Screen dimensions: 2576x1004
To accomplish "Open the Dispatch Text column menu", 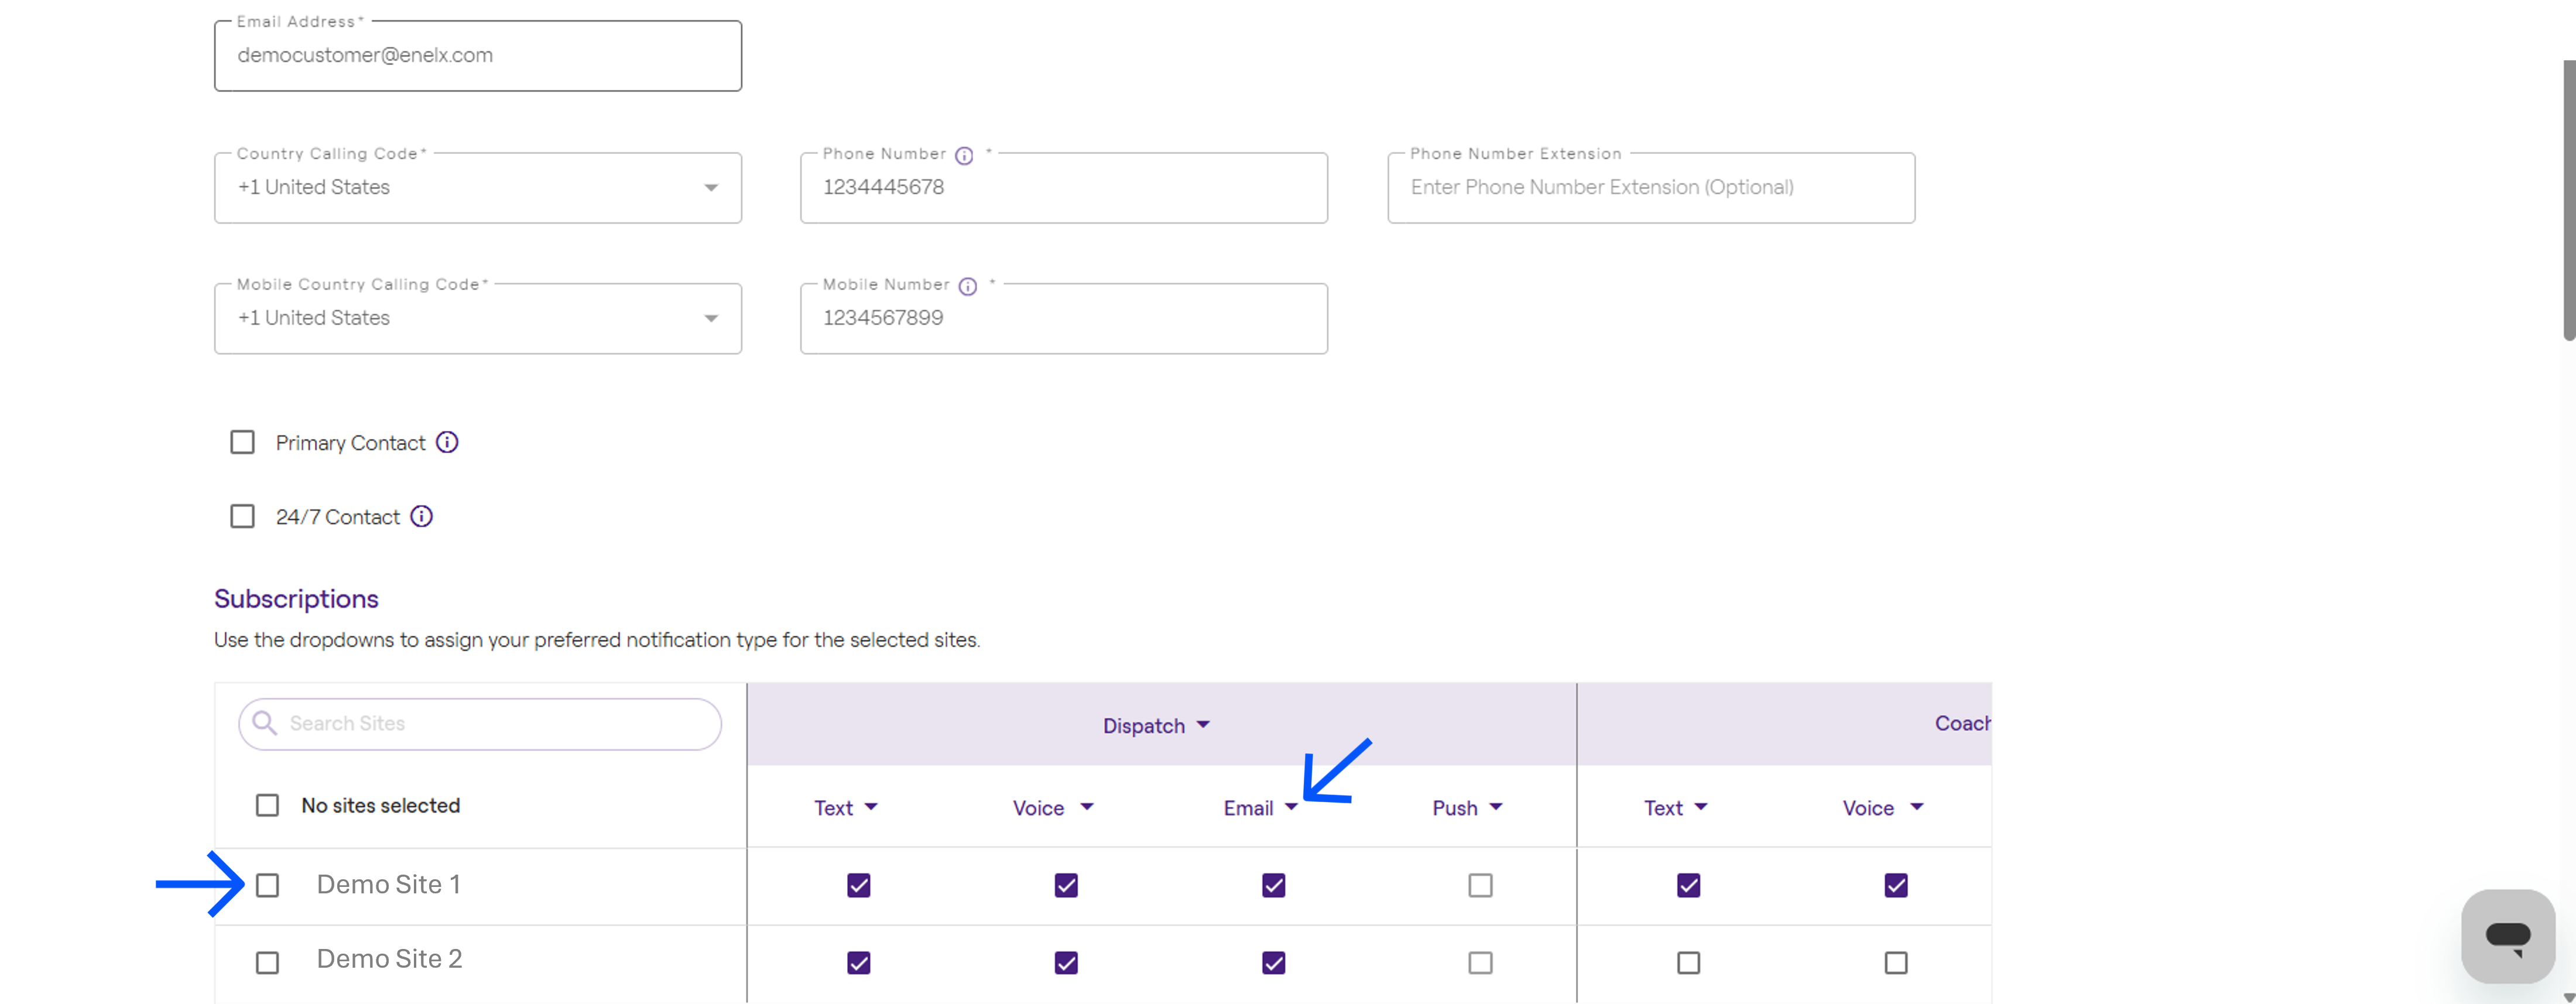I will point(846,807).
